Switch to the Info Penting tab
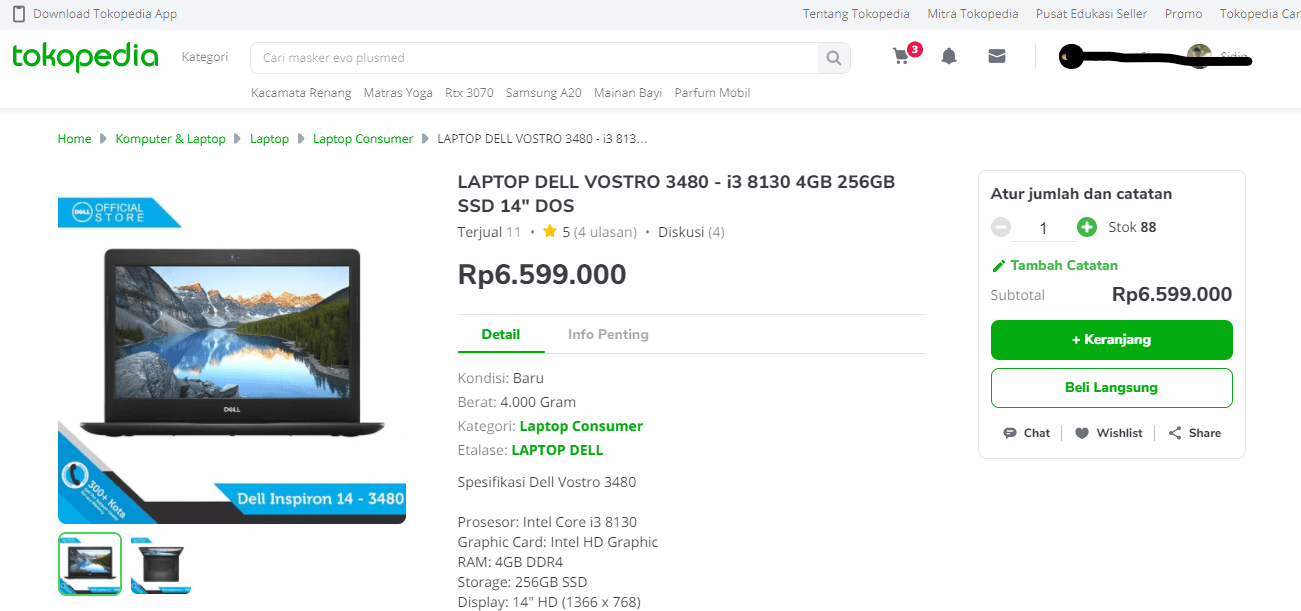1301x611 pixels. [x=608, y=335]
